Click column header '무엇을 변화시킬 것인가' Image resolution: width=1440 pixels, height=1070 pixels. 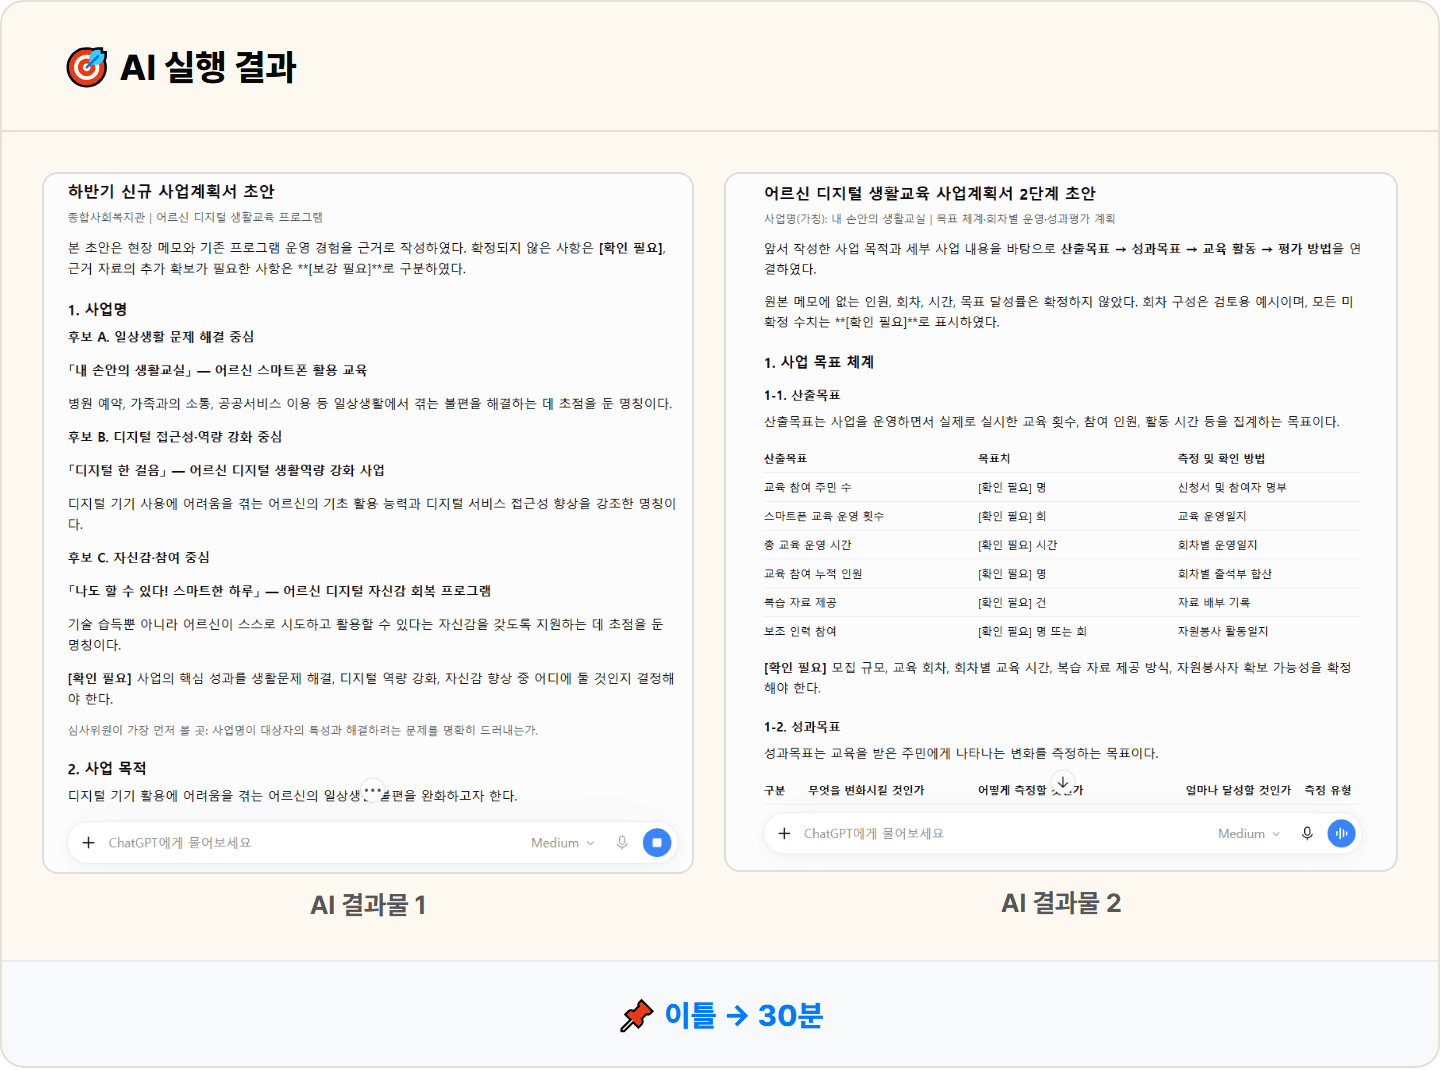pyautogui.click(x=866, y=790)
